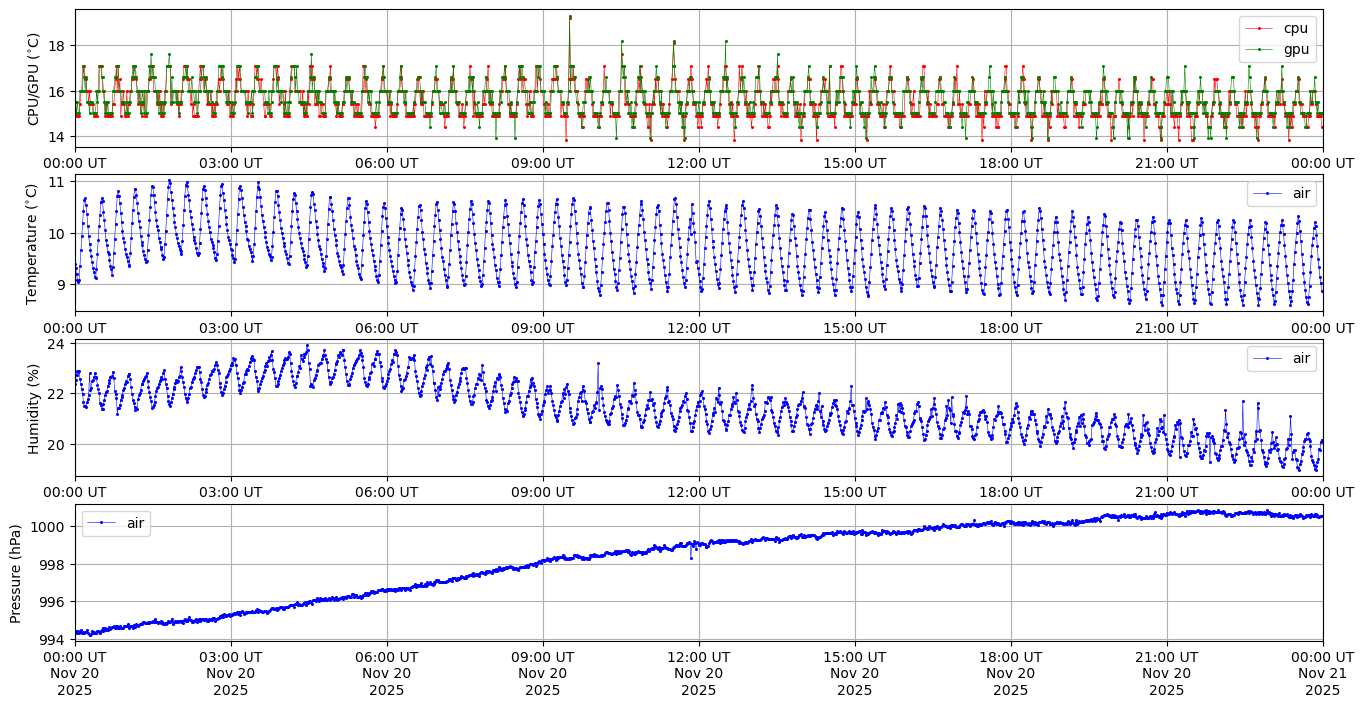
Task: Click the humidity outlier spike after 10:00 UT
Action: click(x=598, y=363)
